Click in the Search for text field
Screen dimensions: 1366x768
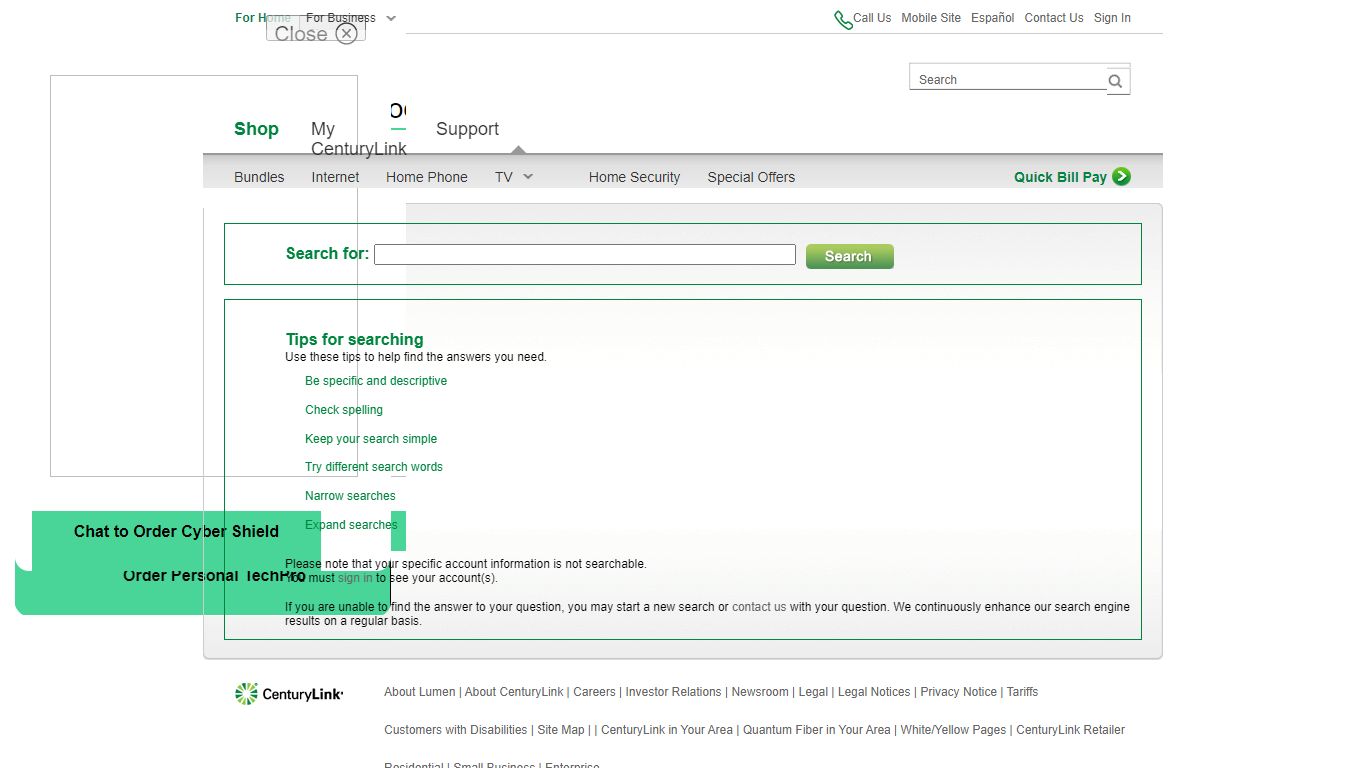[x=585, y=255]
